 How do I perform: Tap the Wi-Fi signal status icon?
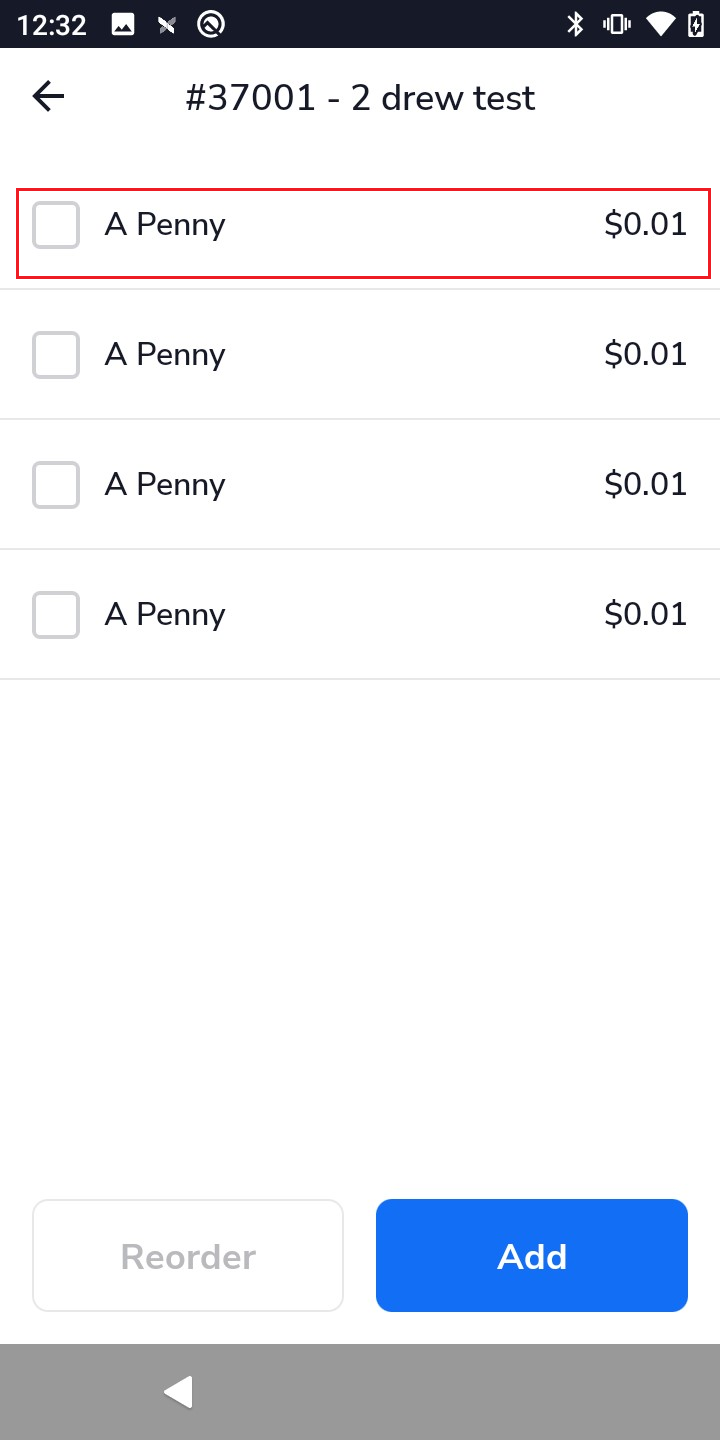[x=660, y=24]
